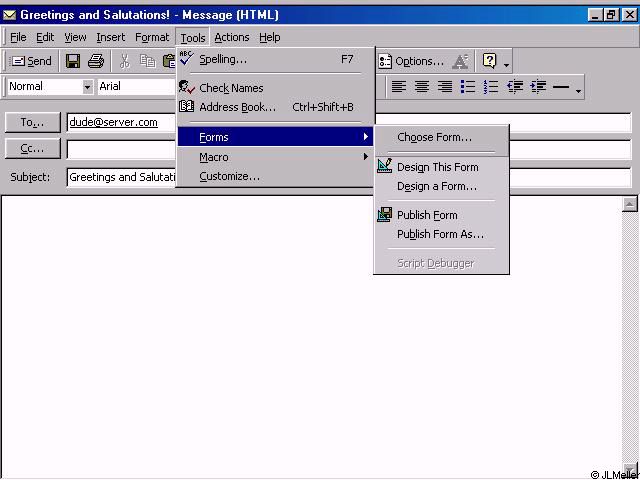Click inside the Cc address field
This screenshot has width=640, height=480.
pyautogui.click(x=348, y=149)
